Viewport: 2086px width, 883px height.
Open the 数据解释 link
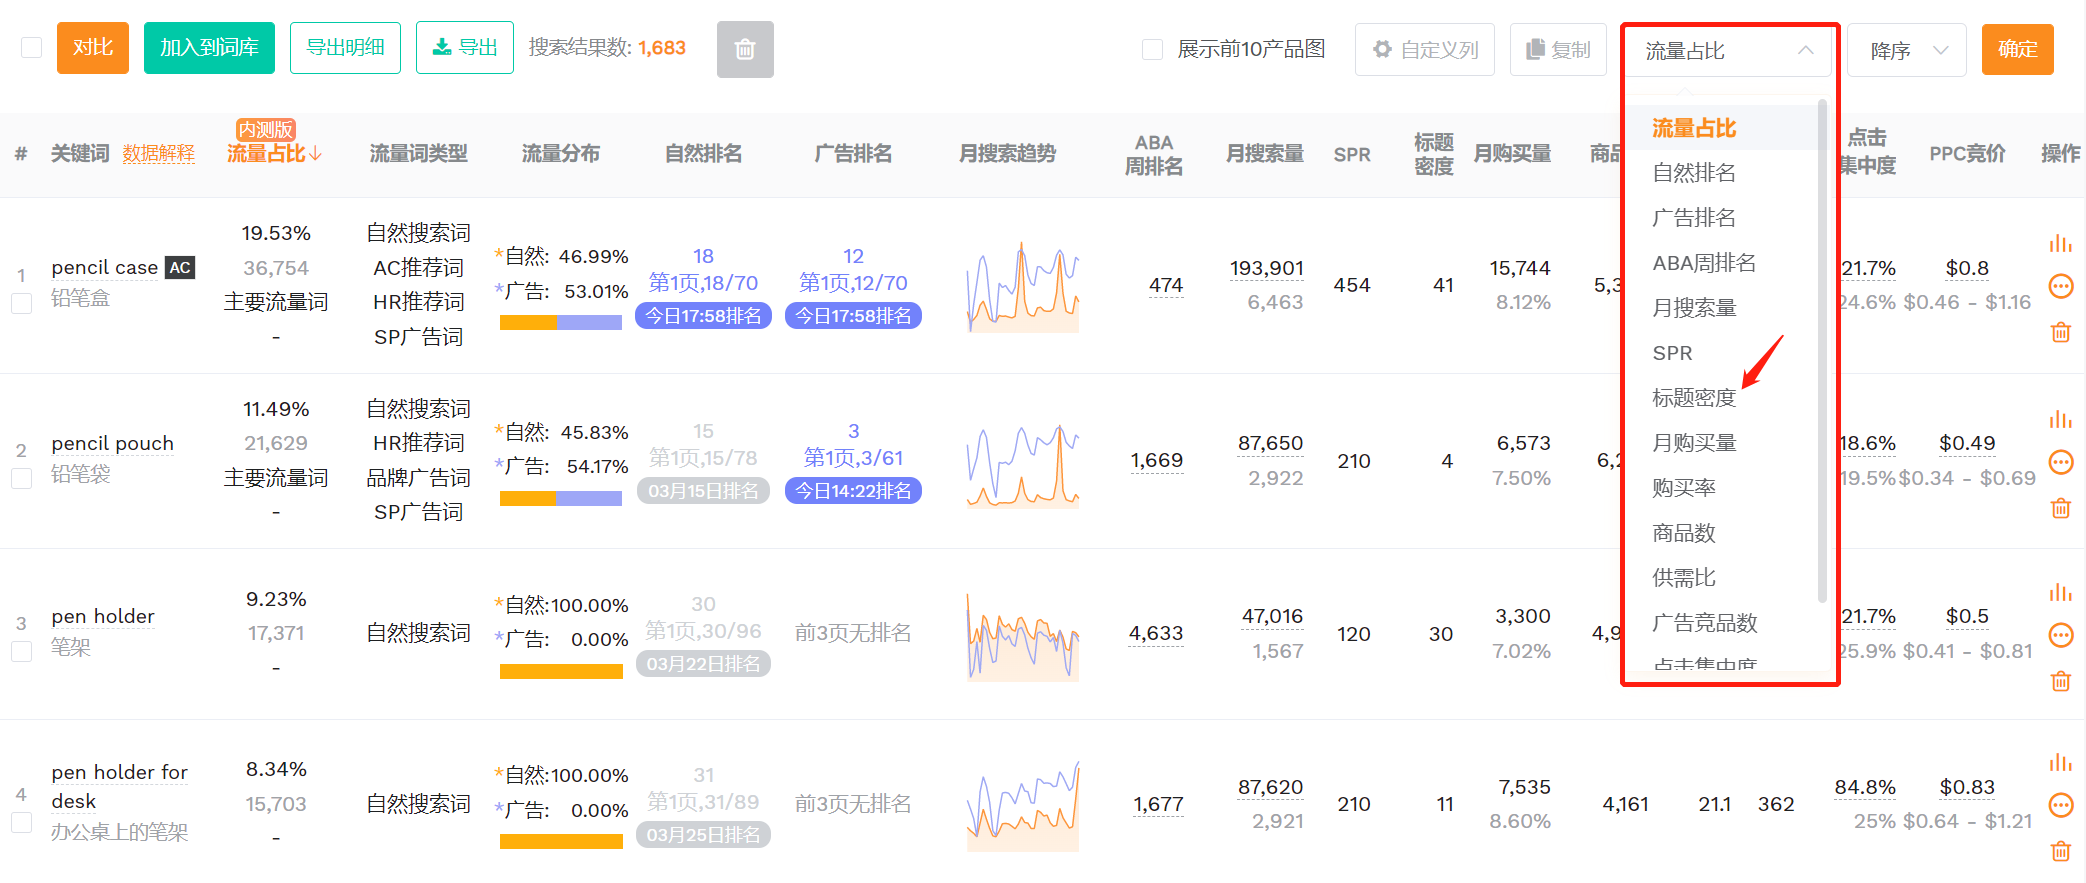(159, 153)
